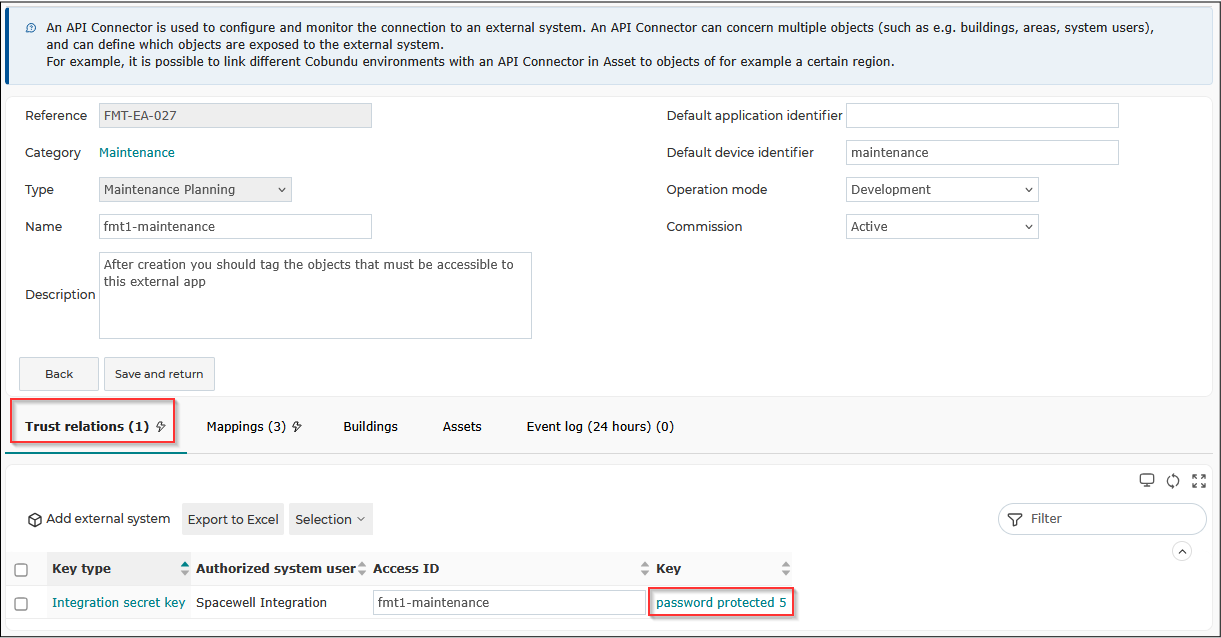Open the Operation mode dropdown
The height and width of the screenshot is (638, 1221).
[x=942, y=190]
